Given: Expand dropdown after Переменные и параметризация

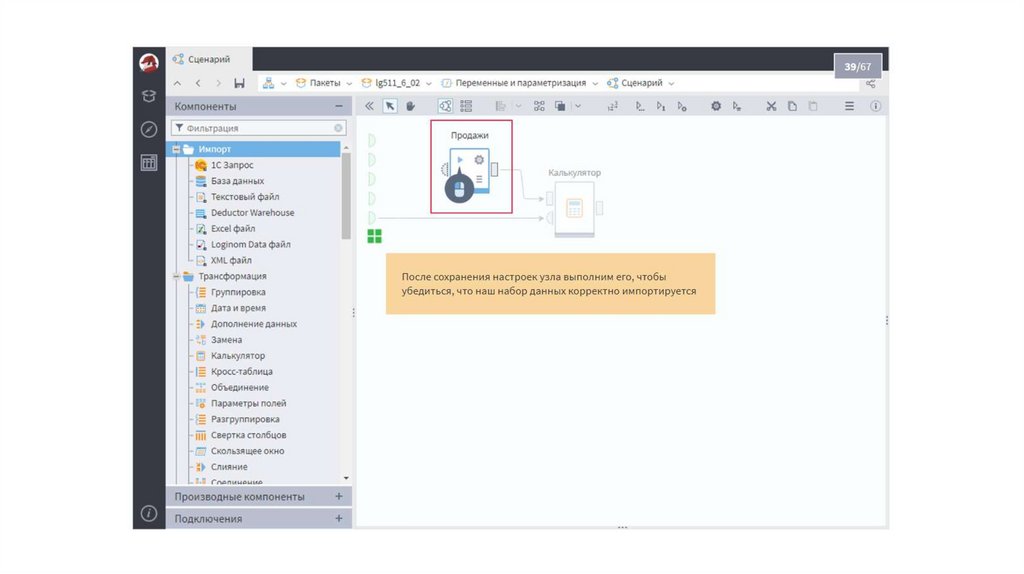Looking at the screenshot, I should (x=595, y=84).
